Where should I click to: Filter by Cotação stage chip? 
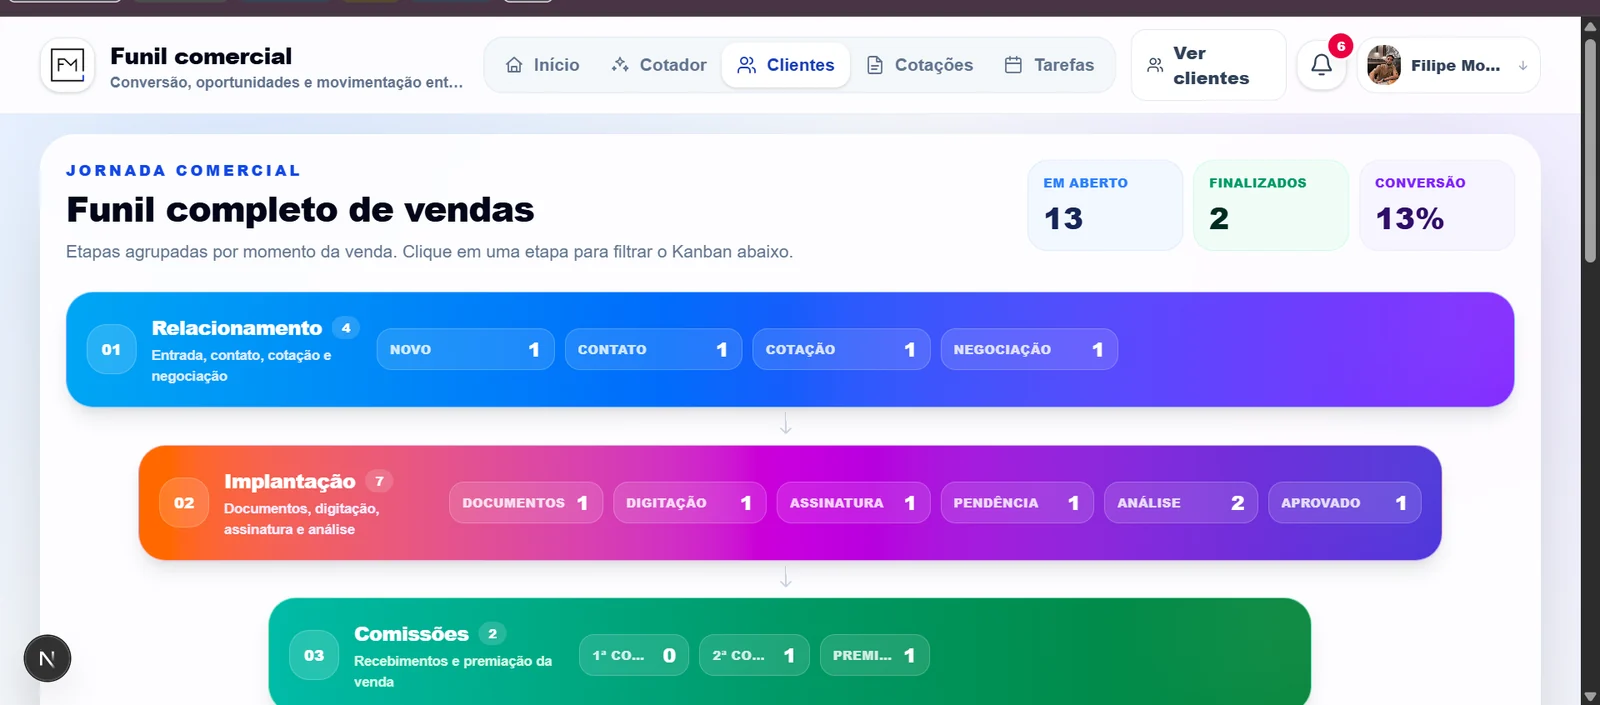[x=841, y=349]
